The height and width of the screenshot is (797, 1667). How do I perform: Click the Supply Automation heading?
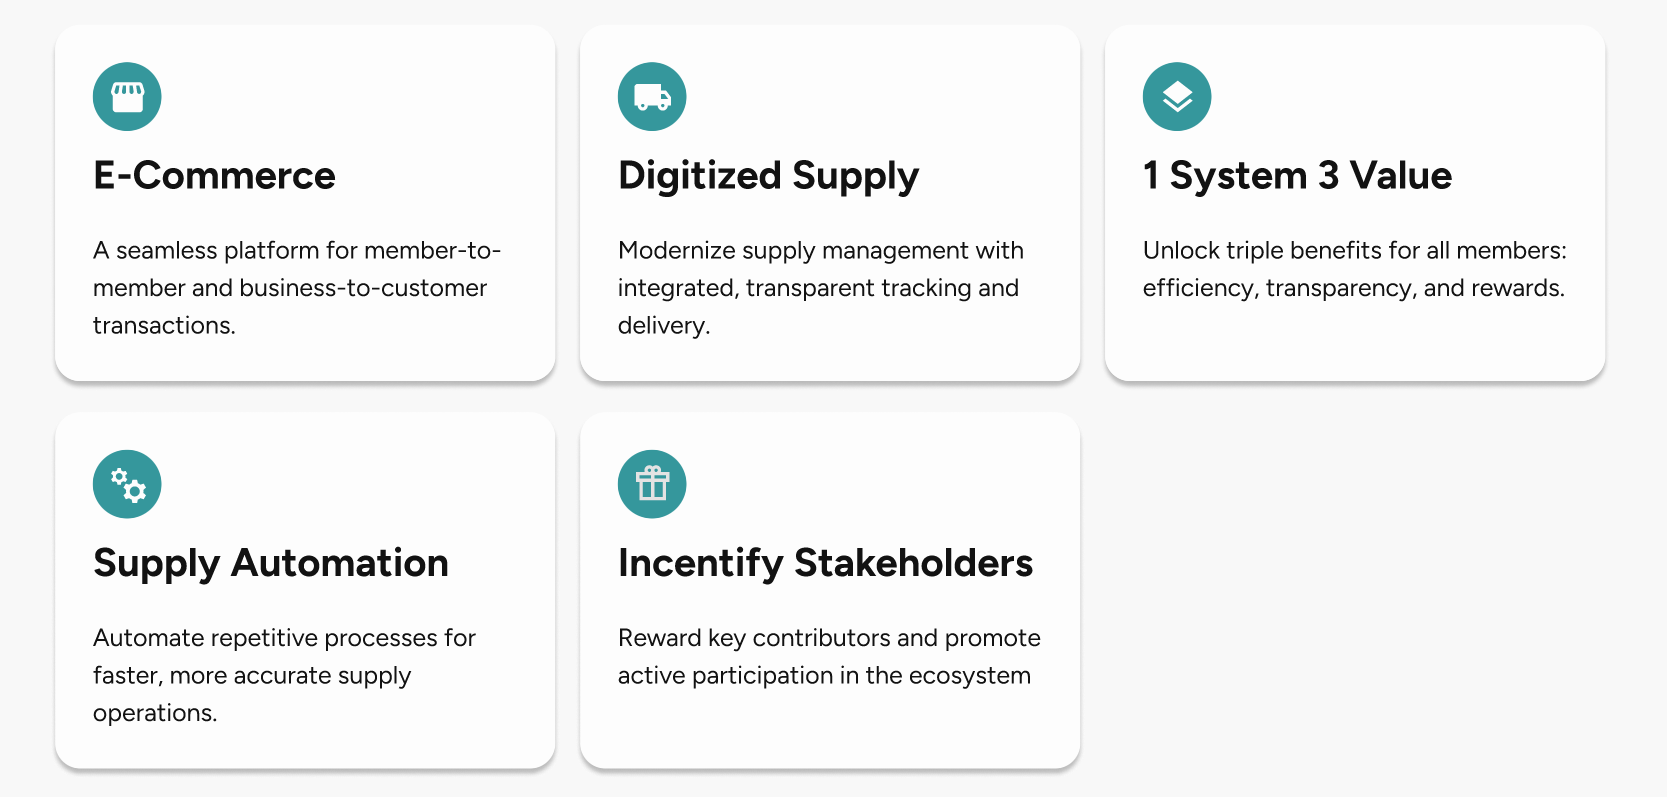coord(271,565)
